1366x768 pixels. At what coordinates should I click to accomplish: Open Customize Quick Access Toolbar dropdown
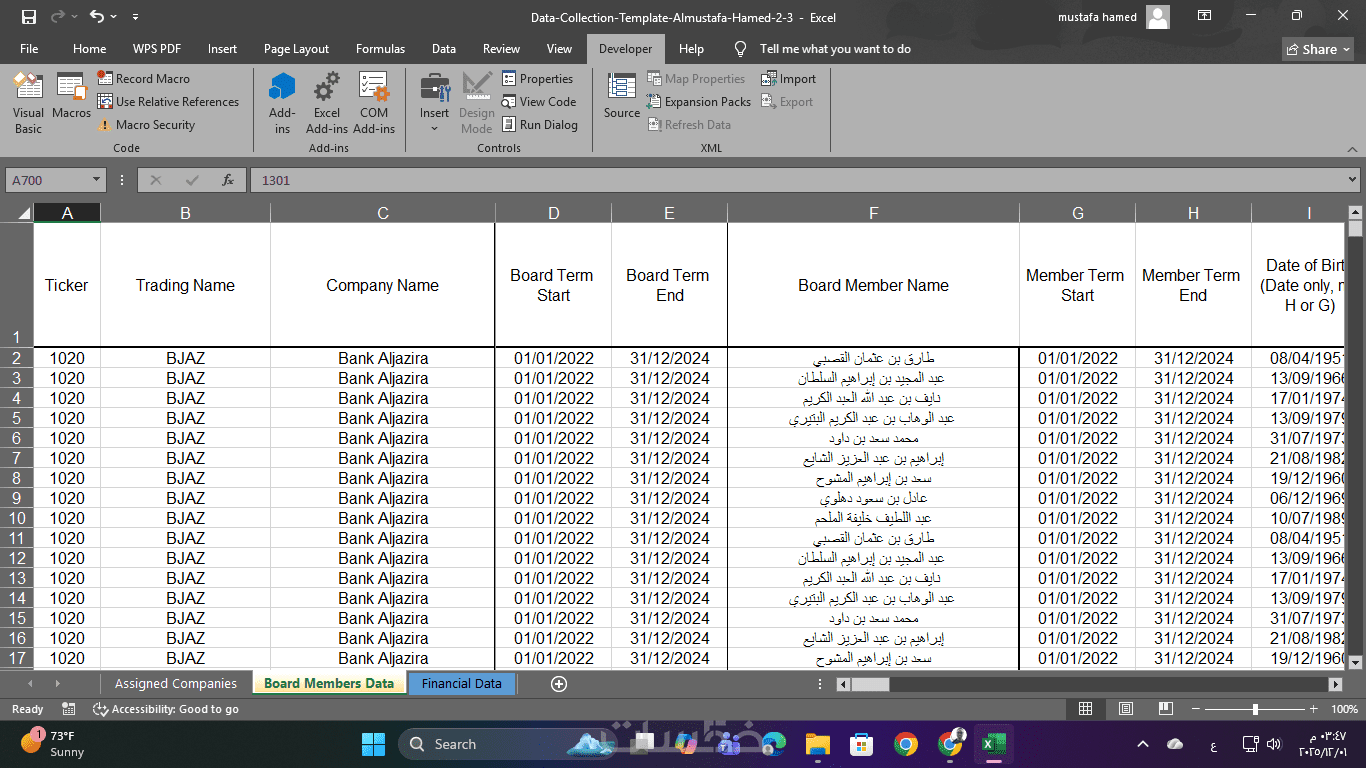pyautogui.click(x=135, y=17)
